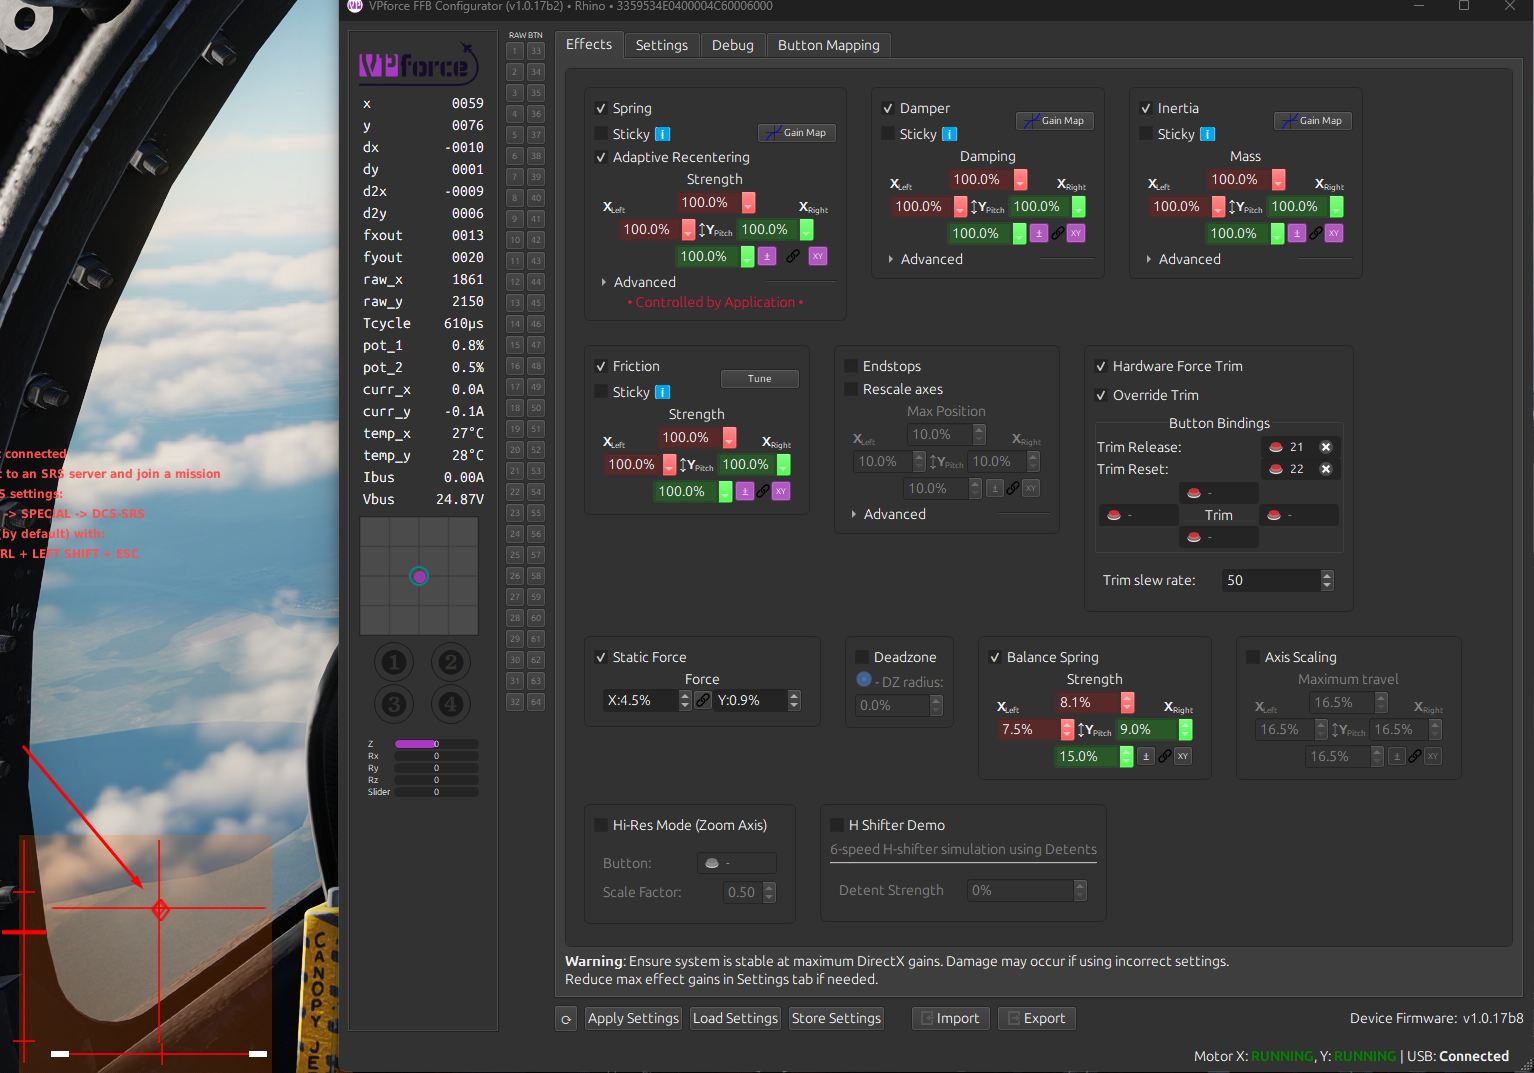1534x1073 pixels.
Task: Click the Friction plus-minus button
Action: coord(745,491)
